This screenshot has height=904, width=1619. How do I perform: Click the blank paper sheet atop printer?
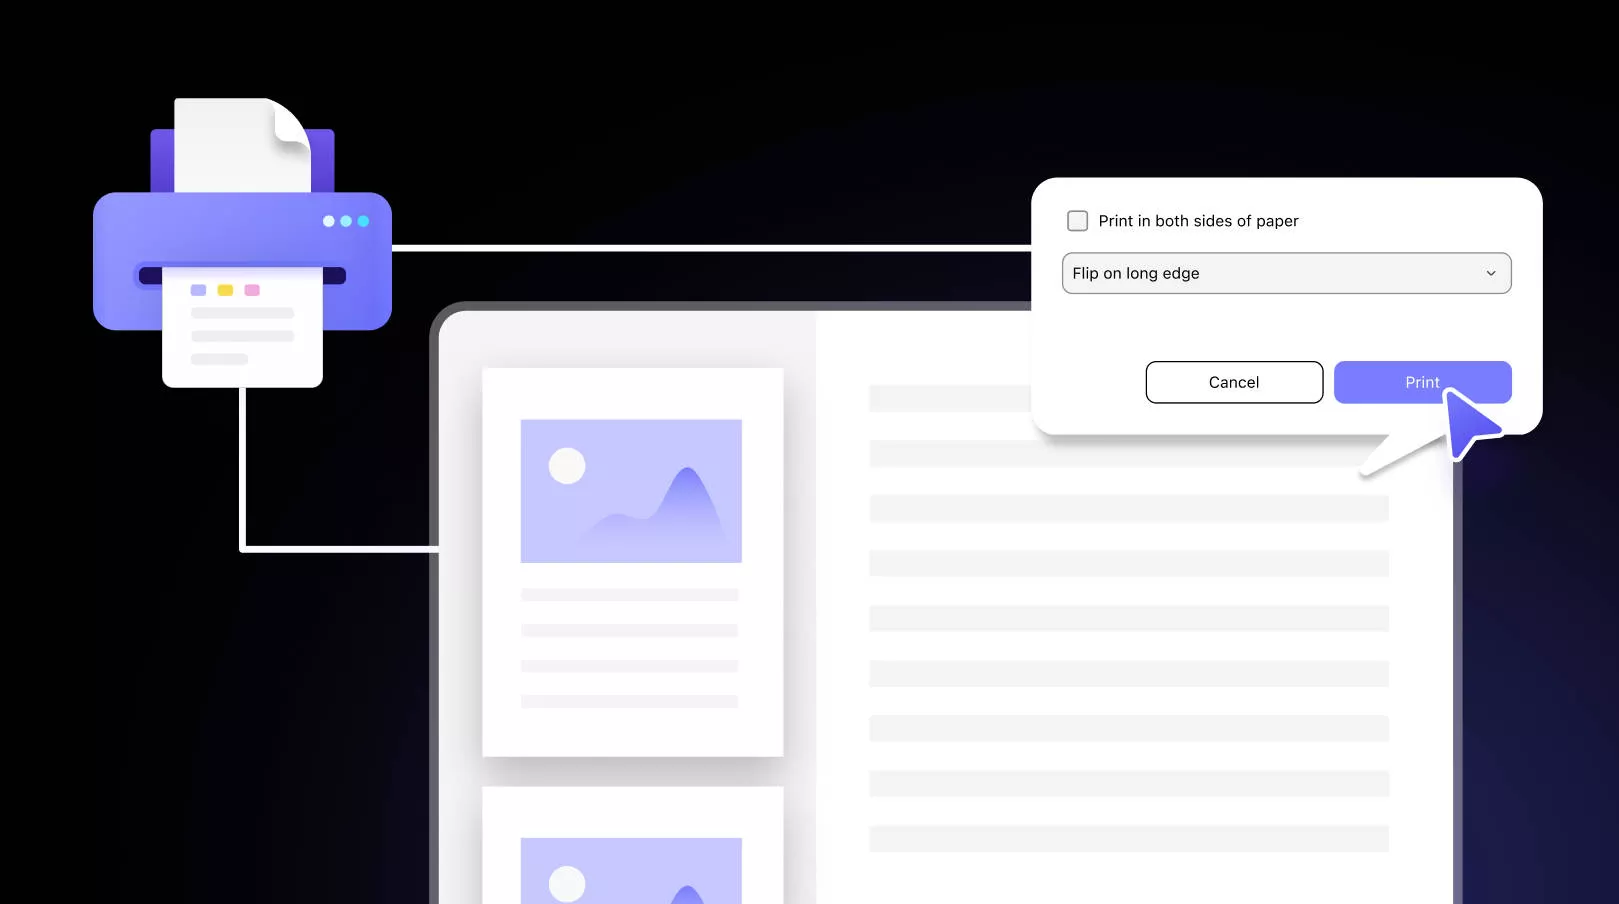(240, 143)
